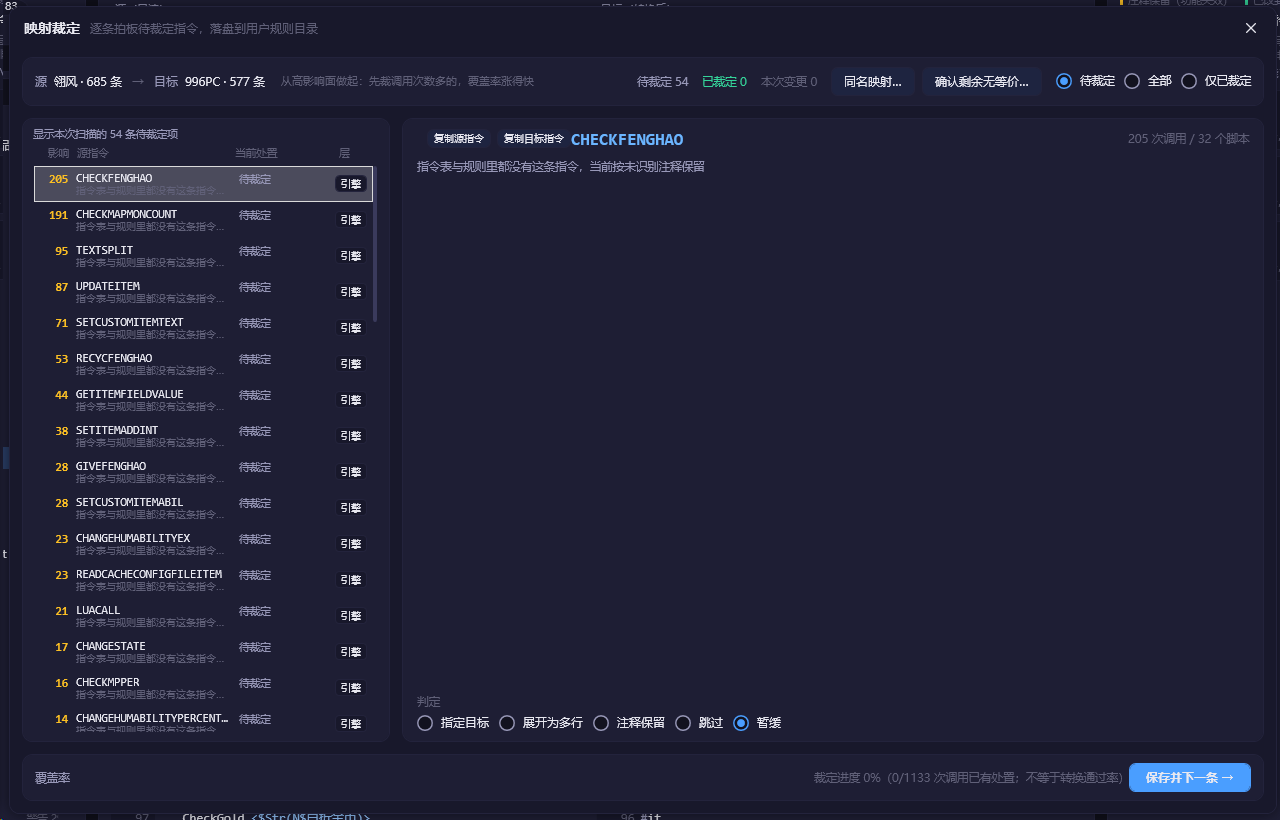
Task: Click the CHECKFENGHAO heading in the detail pane
Action: tap(627, 140)
